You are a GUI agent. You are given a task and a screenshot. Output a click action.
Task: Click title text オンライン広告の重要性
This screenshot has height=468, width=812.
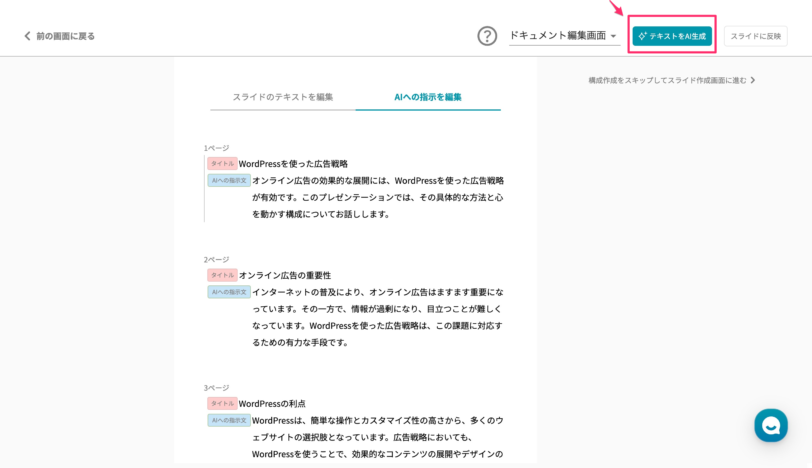click(x=285, y=275)
